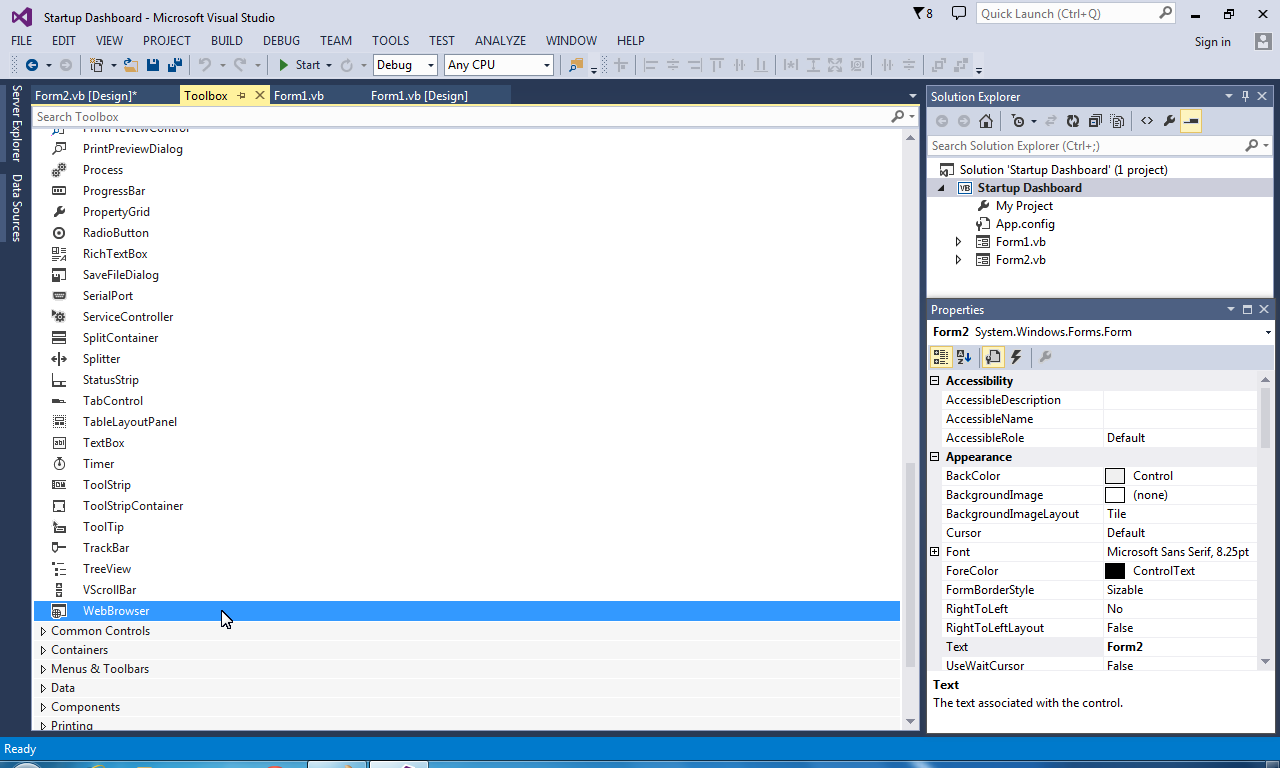Click the Alphabetical sort icon in Properties

click(x=963, y=357)
